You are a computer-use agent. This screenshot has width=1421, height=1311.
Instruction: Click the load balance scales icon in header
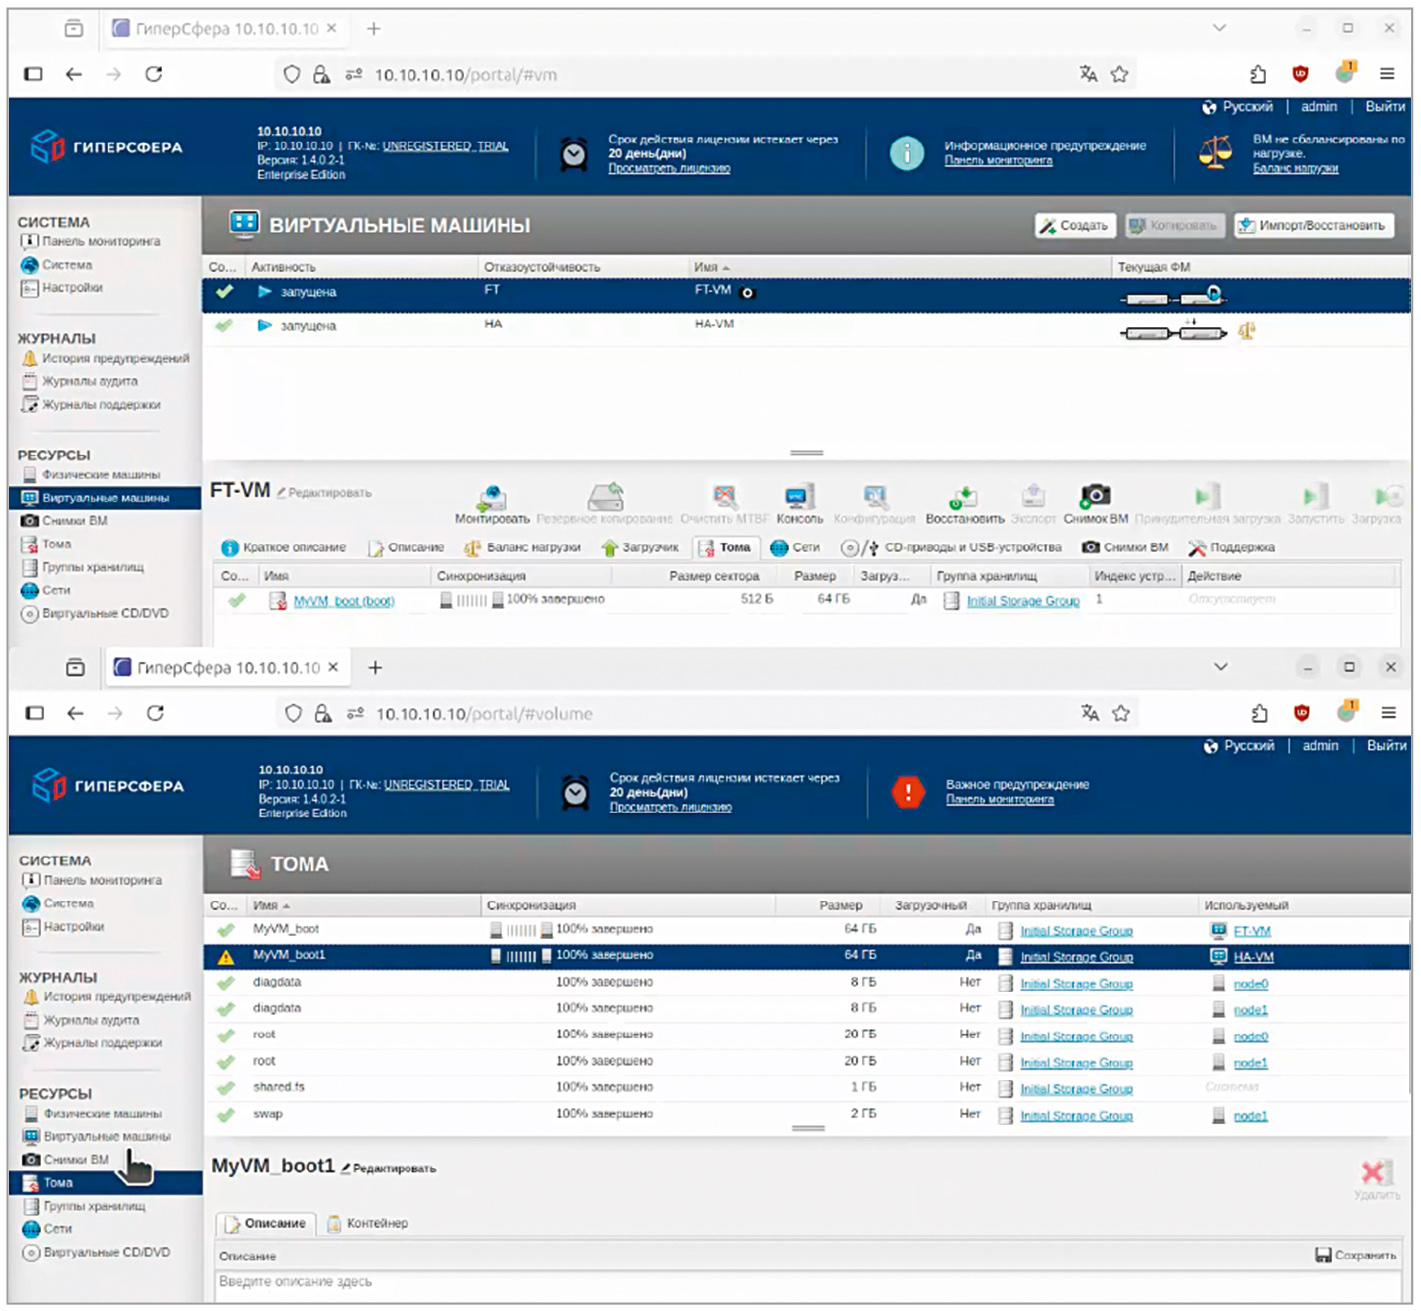point(1215,154)
